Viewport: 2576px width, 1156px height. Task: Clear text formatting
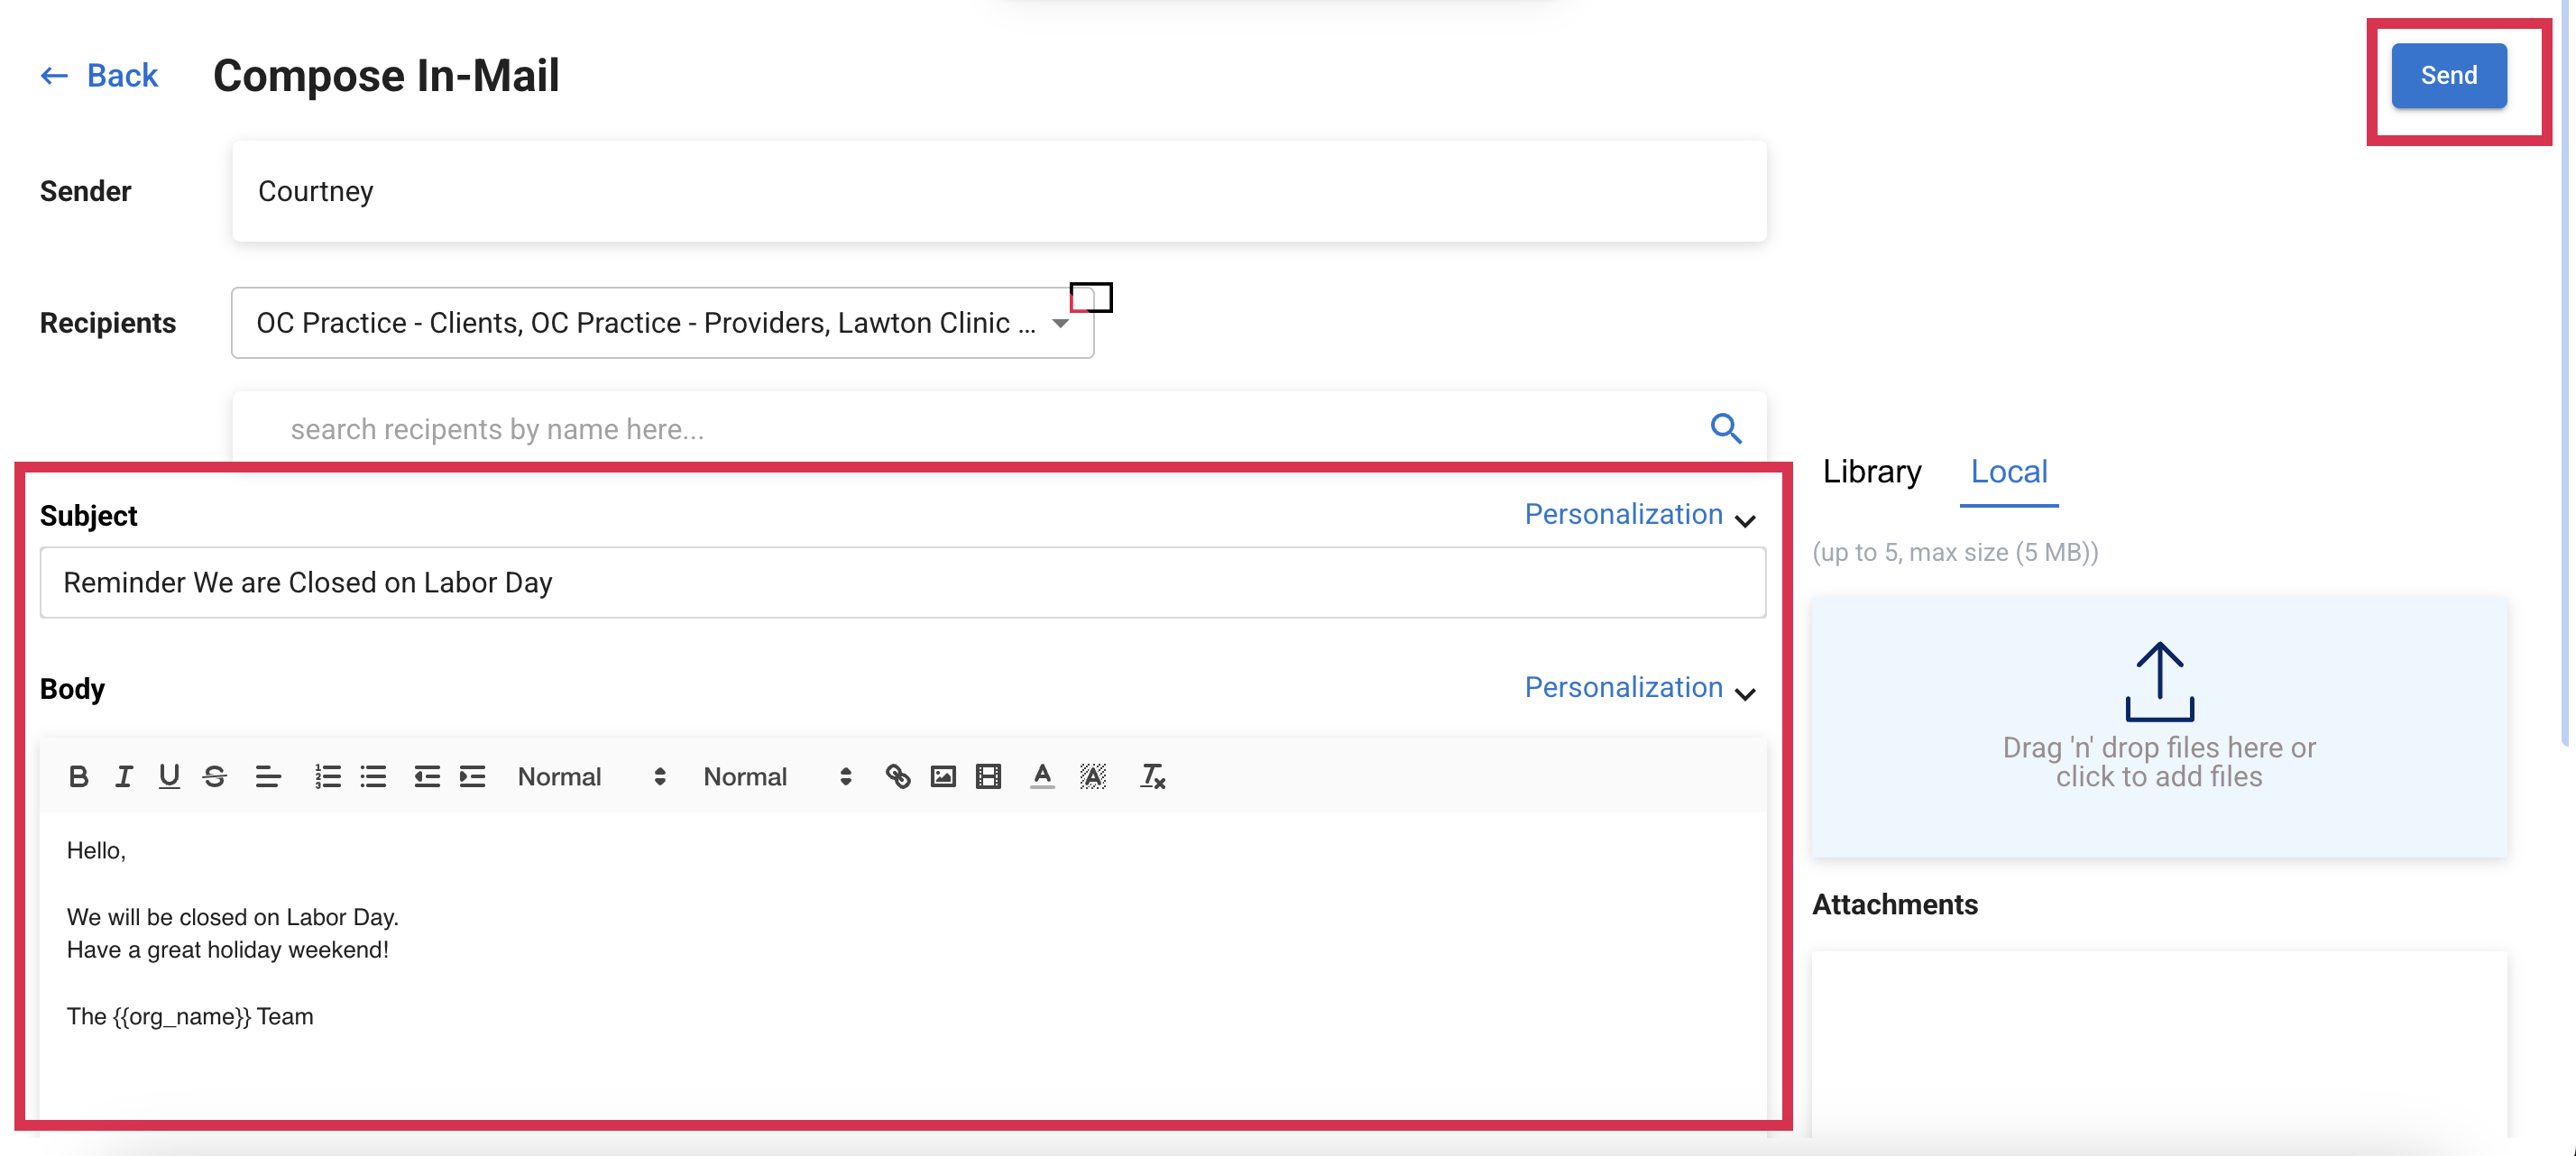[1152, 776]
